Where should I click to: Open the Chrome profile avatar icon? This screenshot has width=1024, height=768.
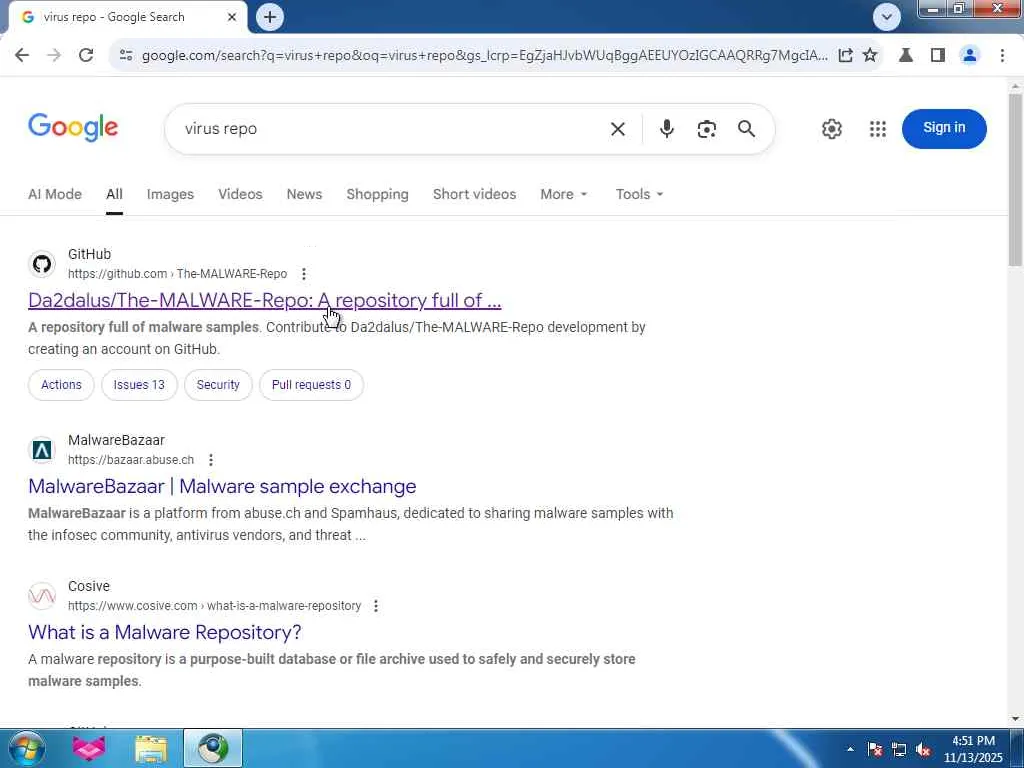pyautogui.click(x=970, y=56)
